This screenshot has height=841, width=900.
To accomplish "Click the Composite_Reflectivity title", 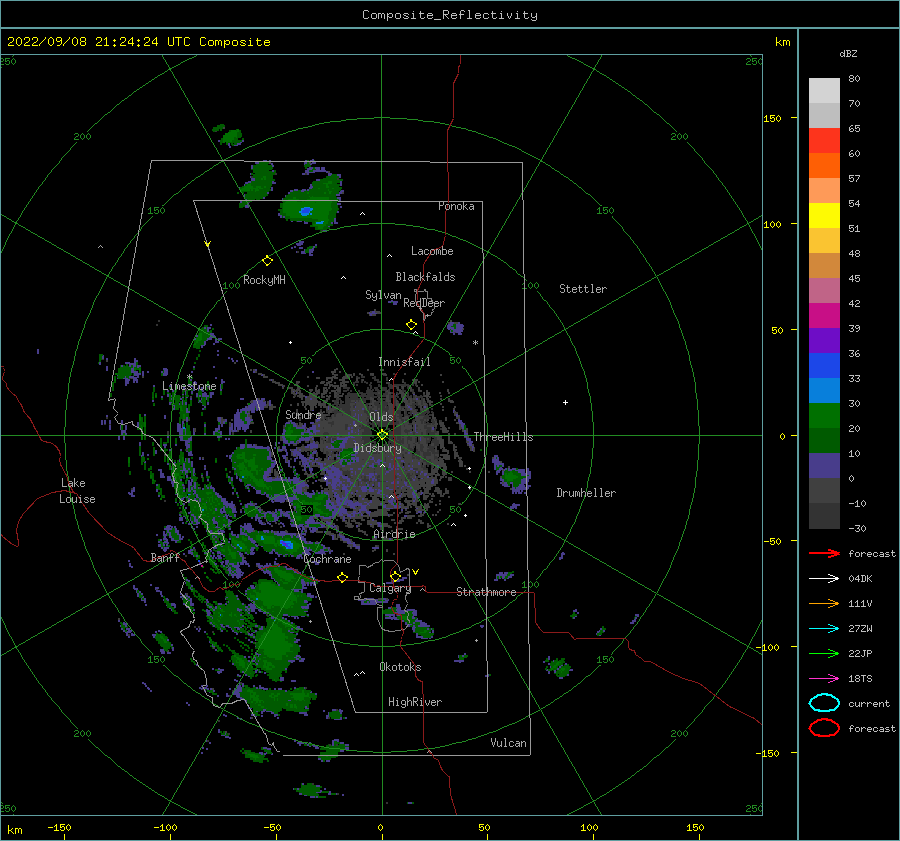I will point(450,15).
